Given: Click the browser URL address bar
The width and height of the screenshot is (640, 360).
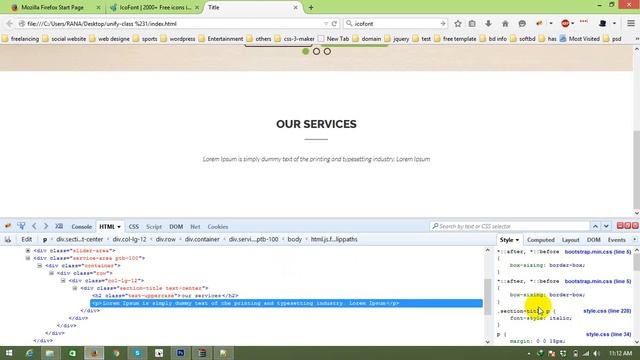Looking at the screenshot, I should coord(176,24).
